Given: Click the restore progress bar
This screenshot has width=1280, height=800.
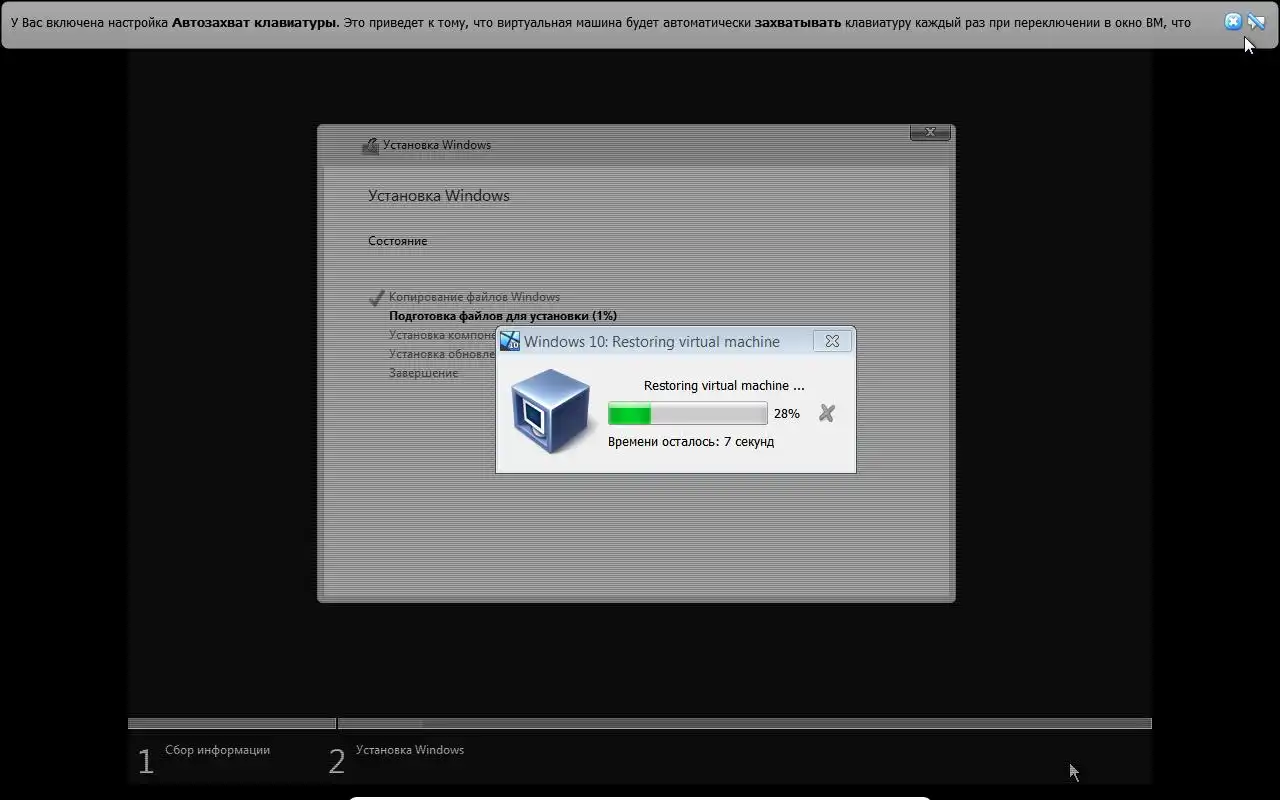Looking at the screenshot, I should 688,413.
